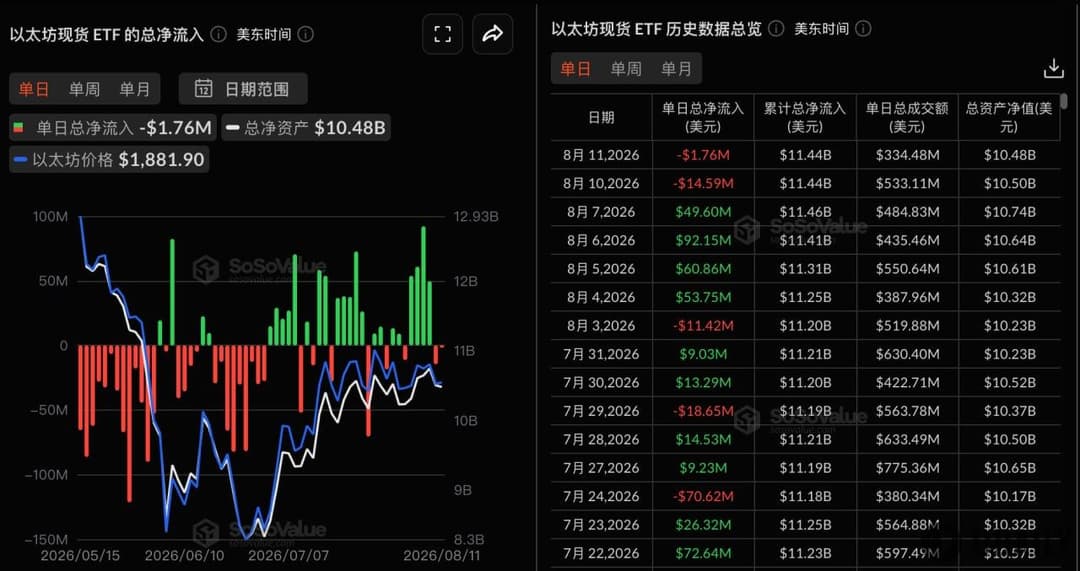Screen dimensions: 1080x571
Task: Click the -$70.62M net inflow cell
Action: point(703,496)
